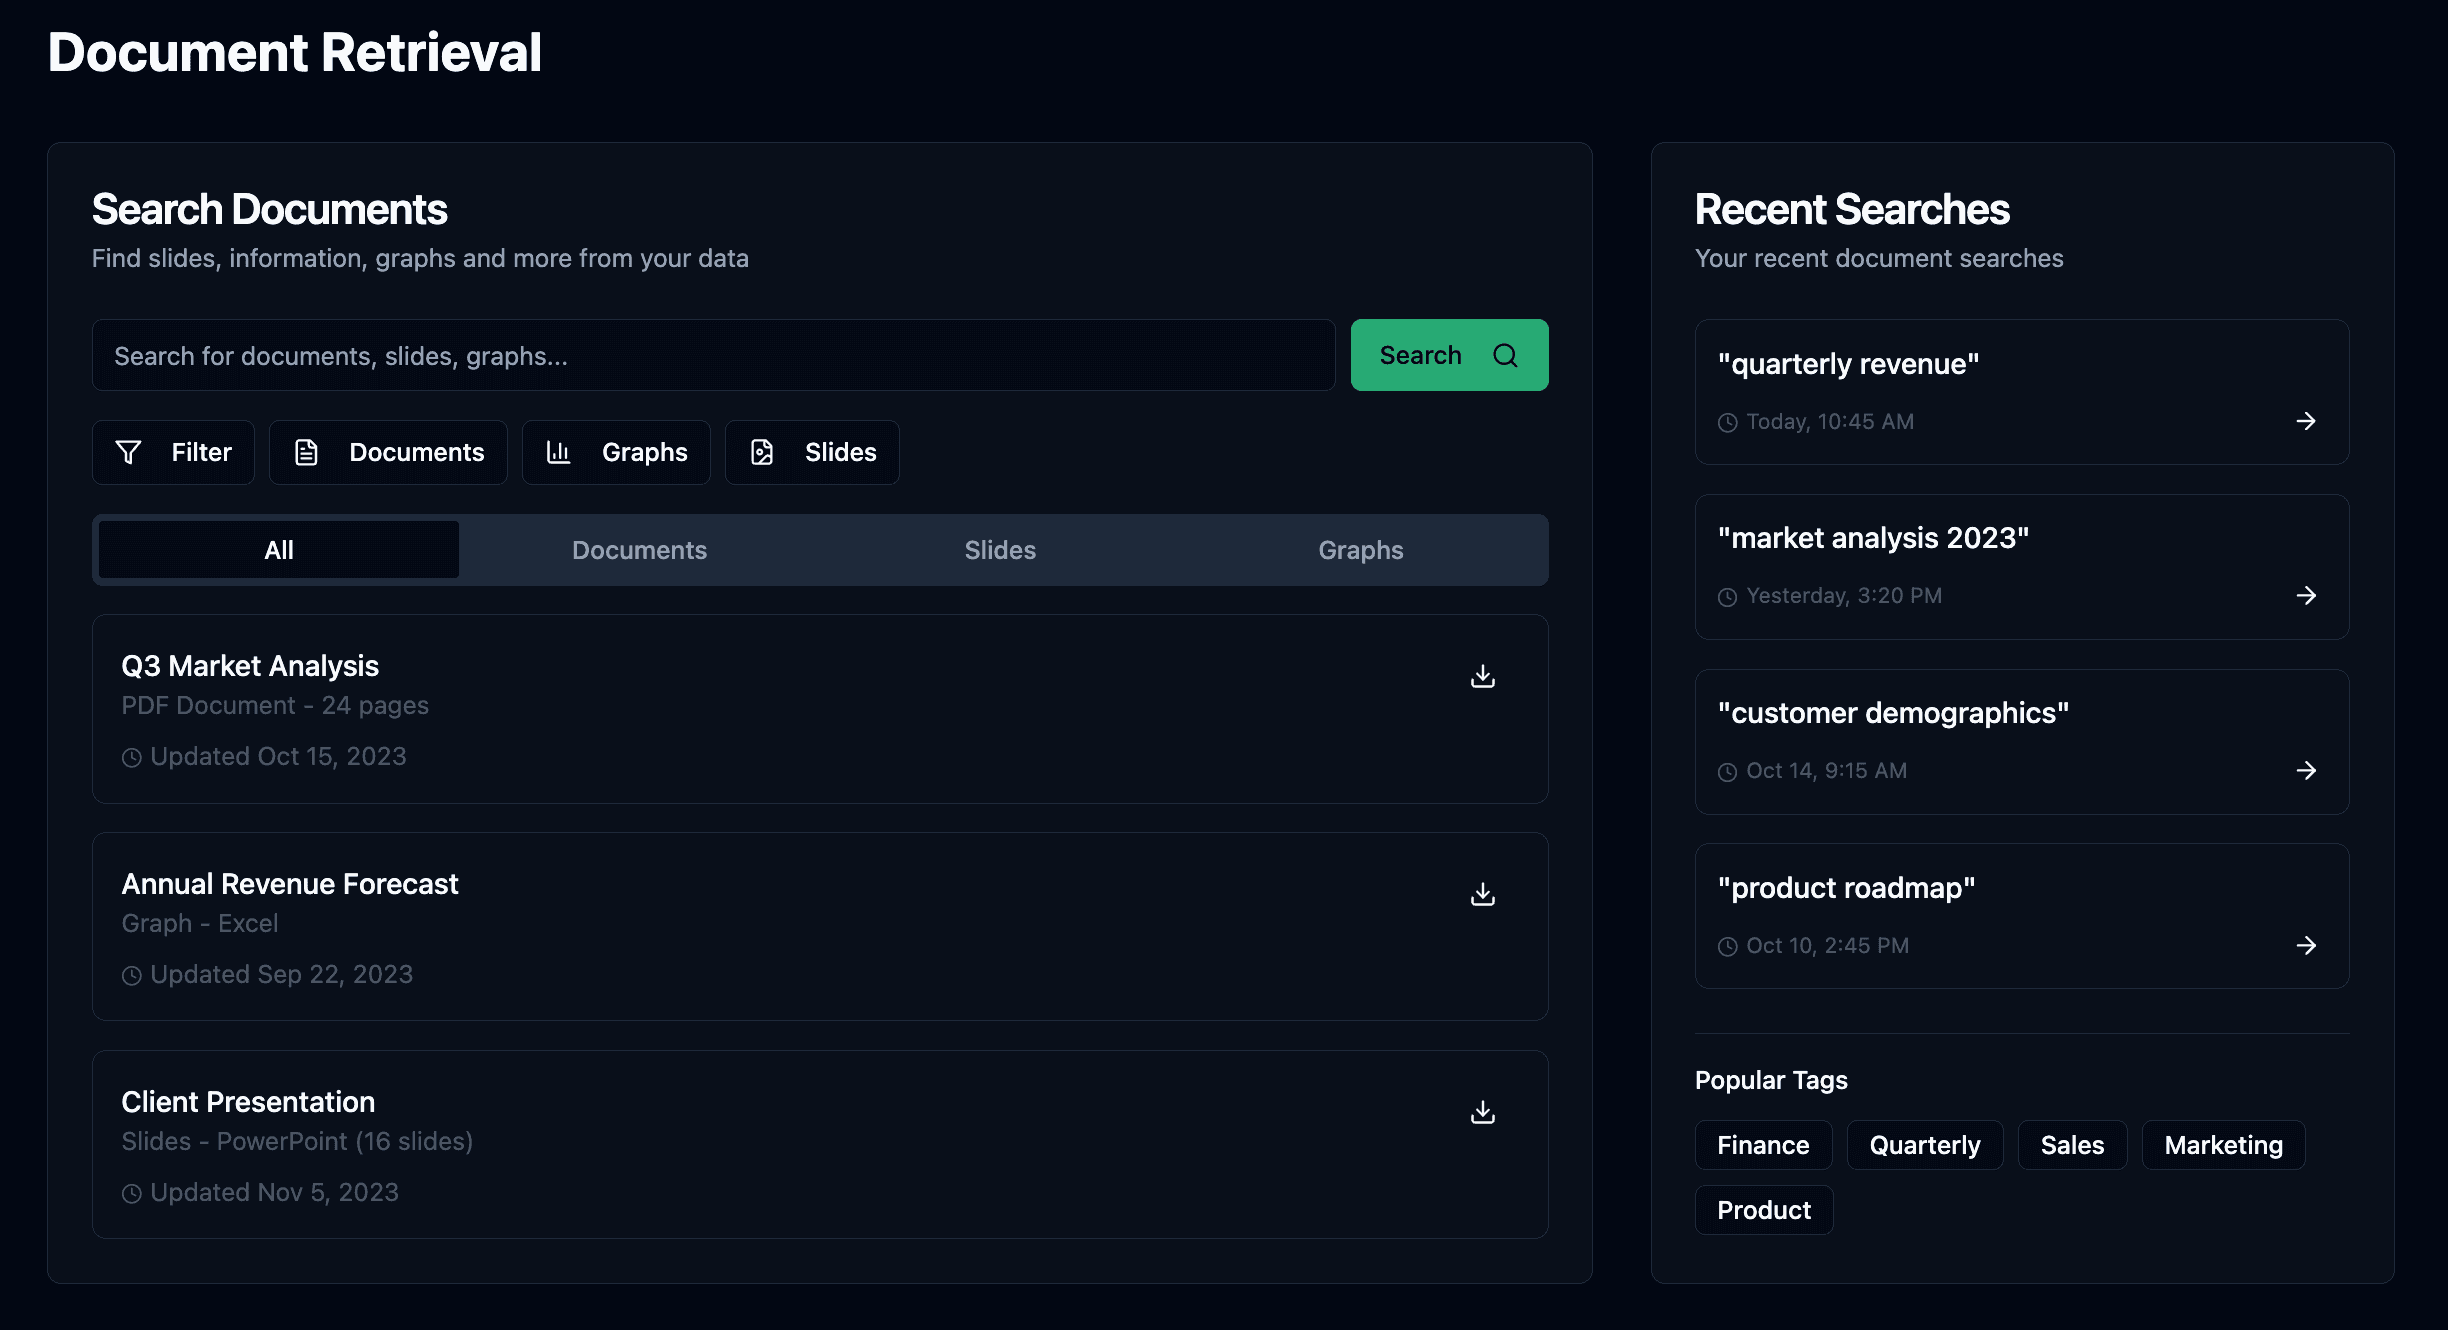
Task: Open the "market analysis 2023" search via its arrow
Action: [x=2306, y=595]
